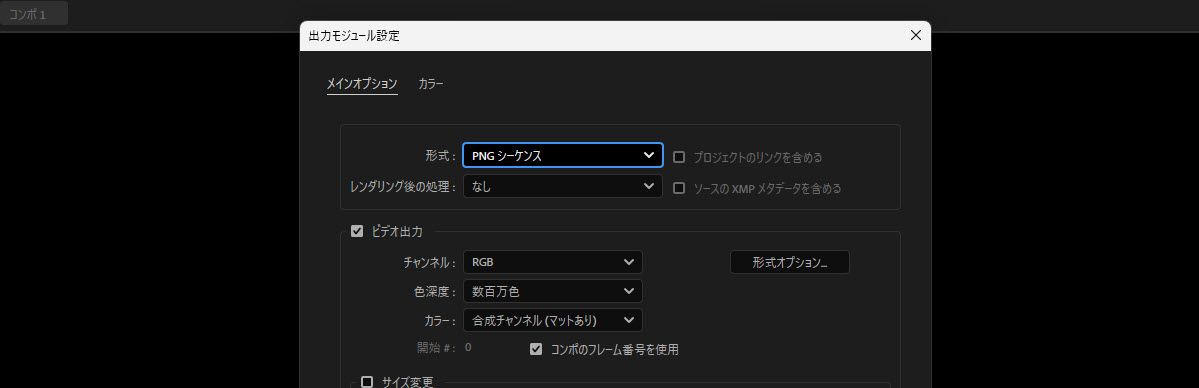Click the 開始 # value 0
The width and height of the screenshot is (1199, 388).
tap(468, 347)
